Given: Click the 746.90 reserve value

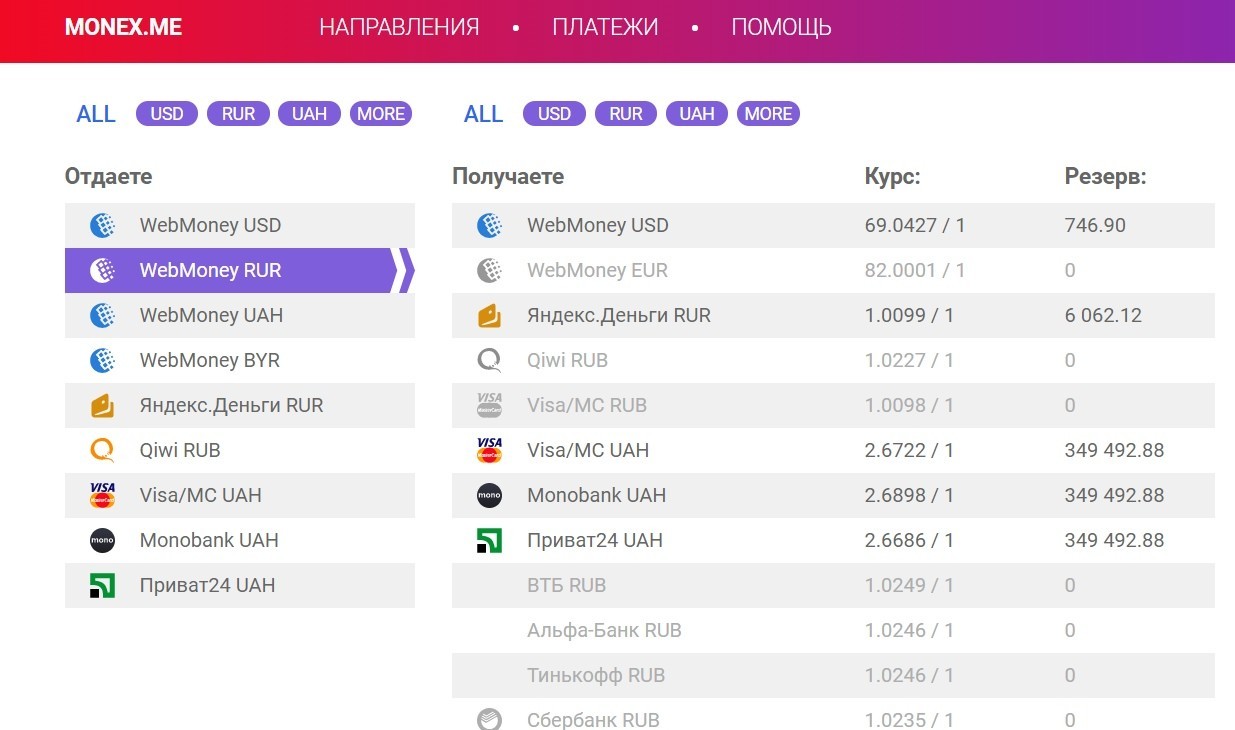Looking at the screenshot, I should (x=1095, y=225).
